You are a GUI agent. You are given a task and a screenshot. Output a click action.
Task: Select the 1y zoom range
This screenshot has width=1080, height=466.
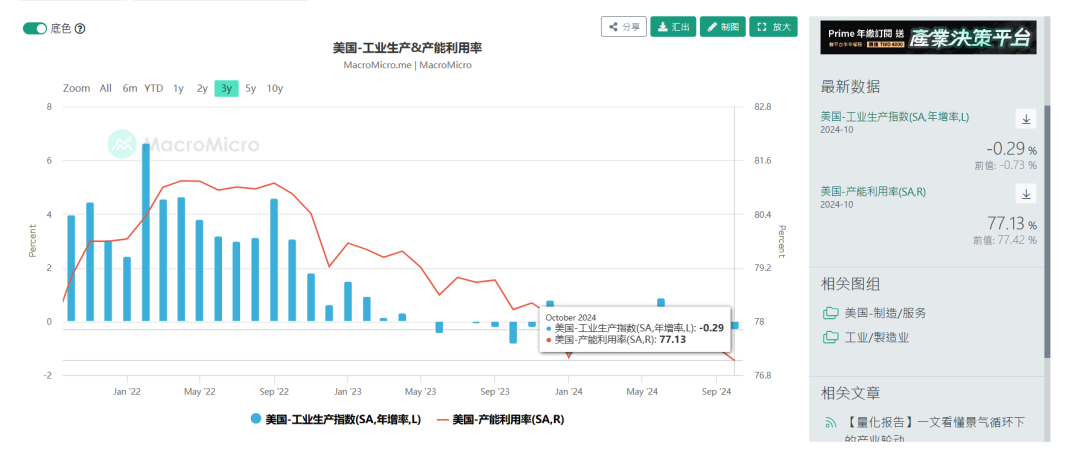tap(178, 88)
